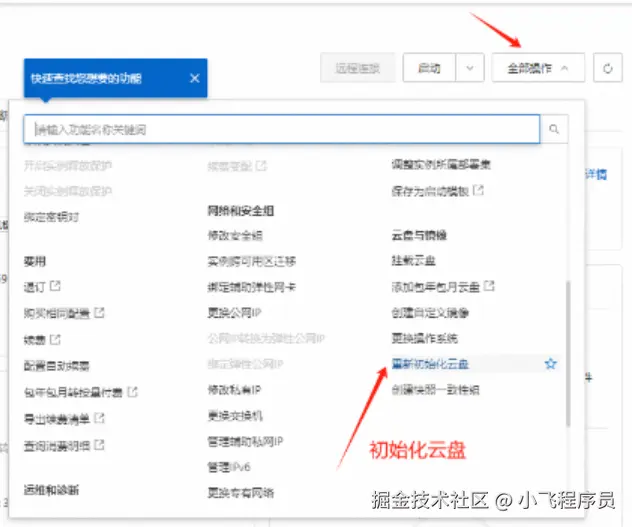Screen dimensions: 632x527
Task: Choose 修改私有IP
Action: click(x=234, y=390)
